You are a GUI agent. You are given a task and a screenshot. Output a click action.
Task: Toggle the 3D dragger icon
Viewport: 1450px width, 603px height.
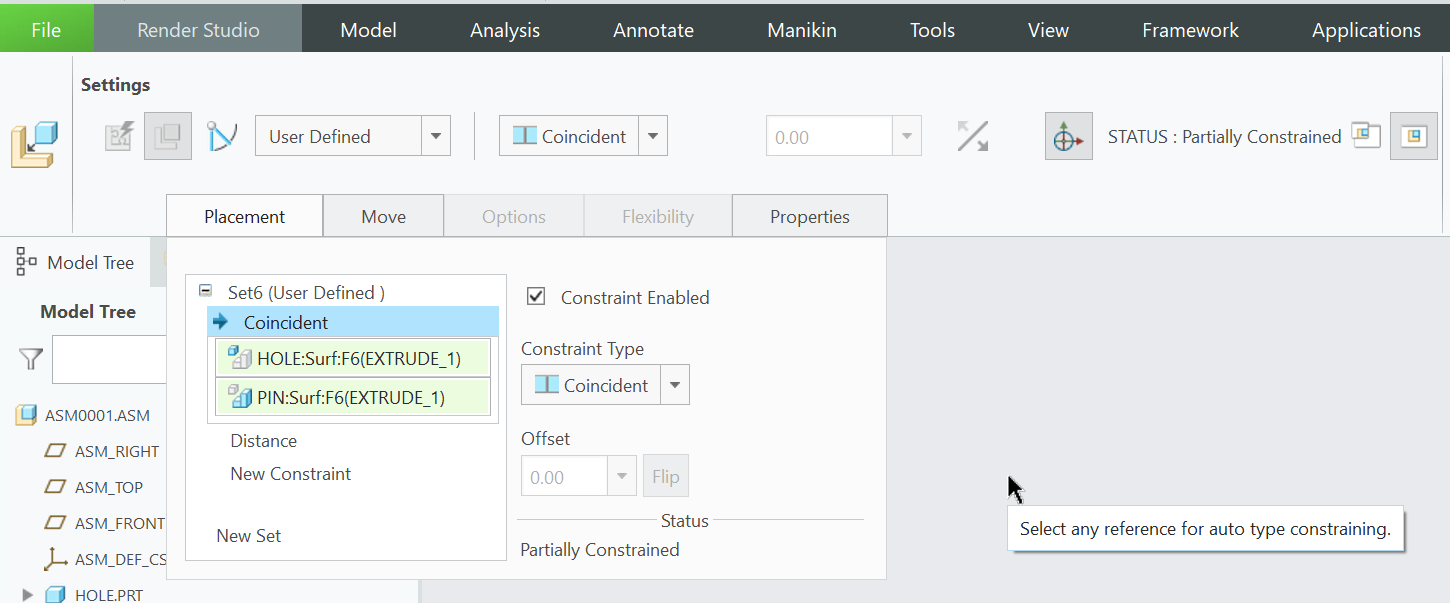point(1068,137)
